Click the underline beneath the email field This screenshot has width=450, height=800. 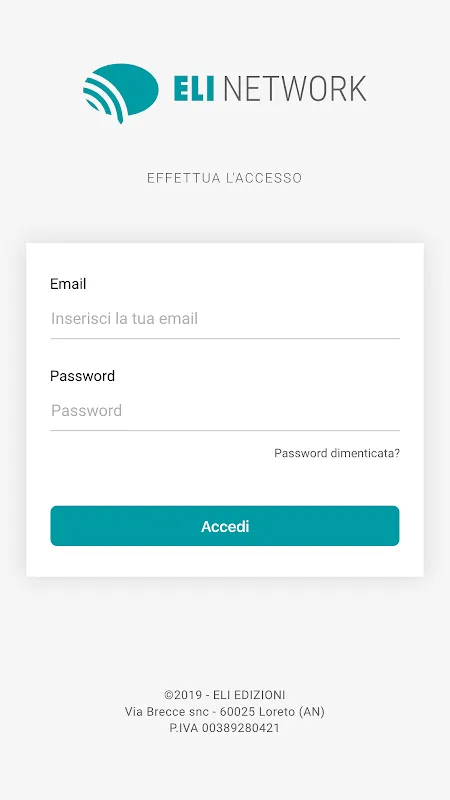[x=224, y=338]
